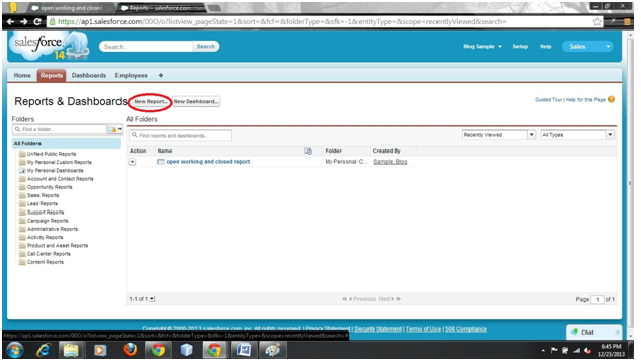Image resolution: width=641 pixels, height=364 pixels.
Task: Click the New Report button
Action: tap(150, 101)
